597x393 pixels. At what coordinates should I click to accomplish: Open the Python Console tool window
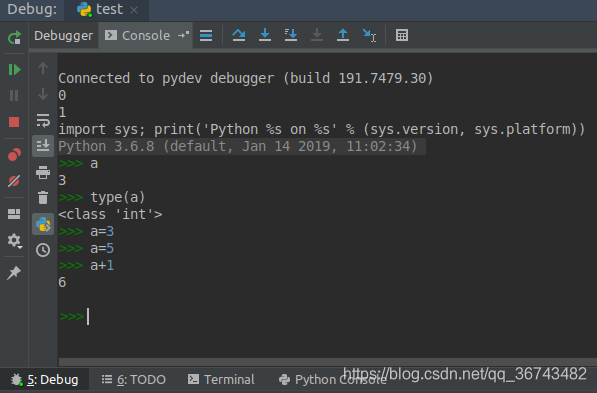(332, 380)
